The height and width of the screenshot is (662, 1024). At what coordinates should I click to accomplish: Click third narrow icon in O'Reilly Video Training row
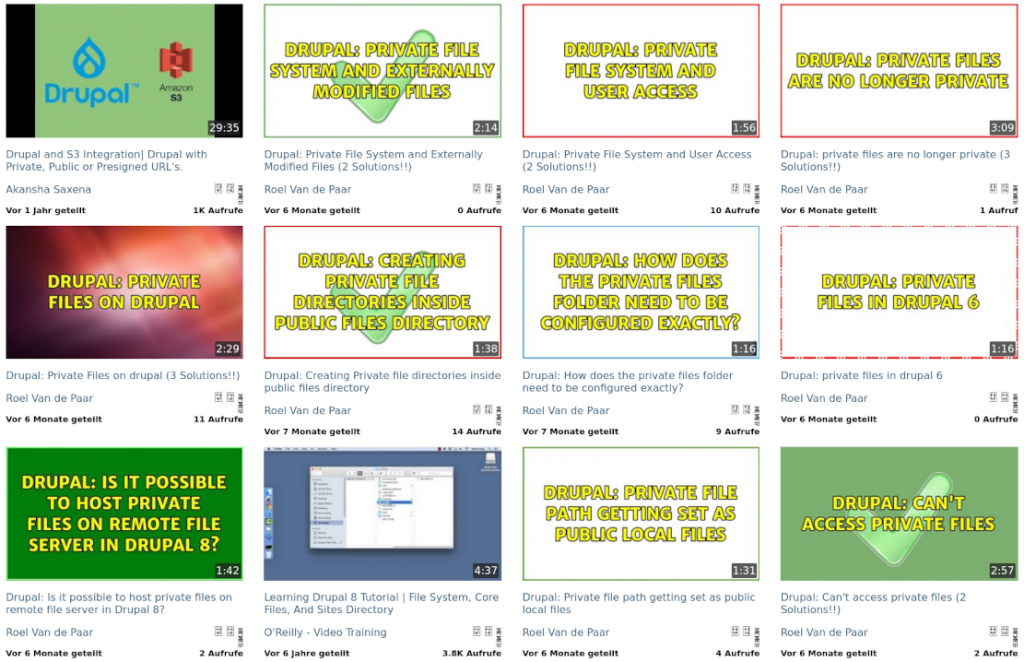pyautogui.click(x=498, y=632)
